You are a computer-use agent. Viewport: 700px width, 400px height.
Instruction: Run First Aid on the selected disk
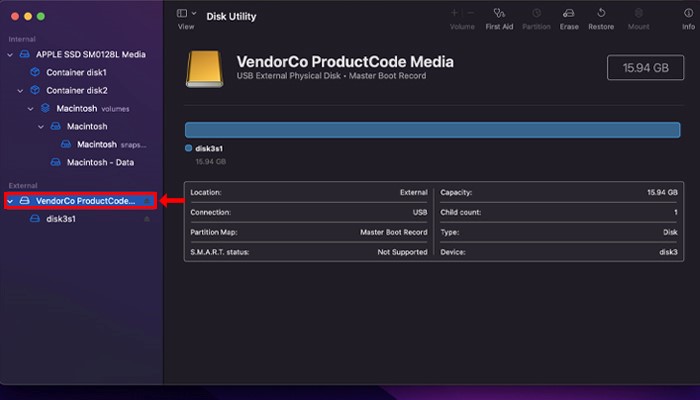(x=499, y=14)
